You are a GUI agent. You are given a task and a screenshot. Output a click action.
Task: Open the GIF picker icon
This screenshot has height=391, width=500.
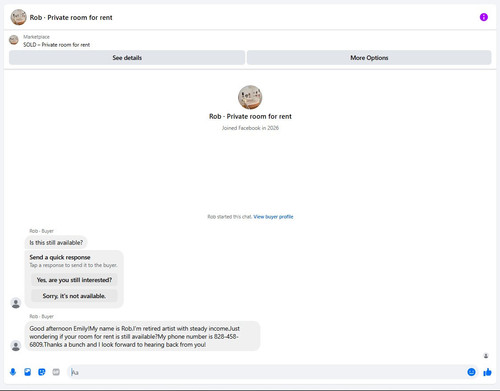(x=56, y=372)
